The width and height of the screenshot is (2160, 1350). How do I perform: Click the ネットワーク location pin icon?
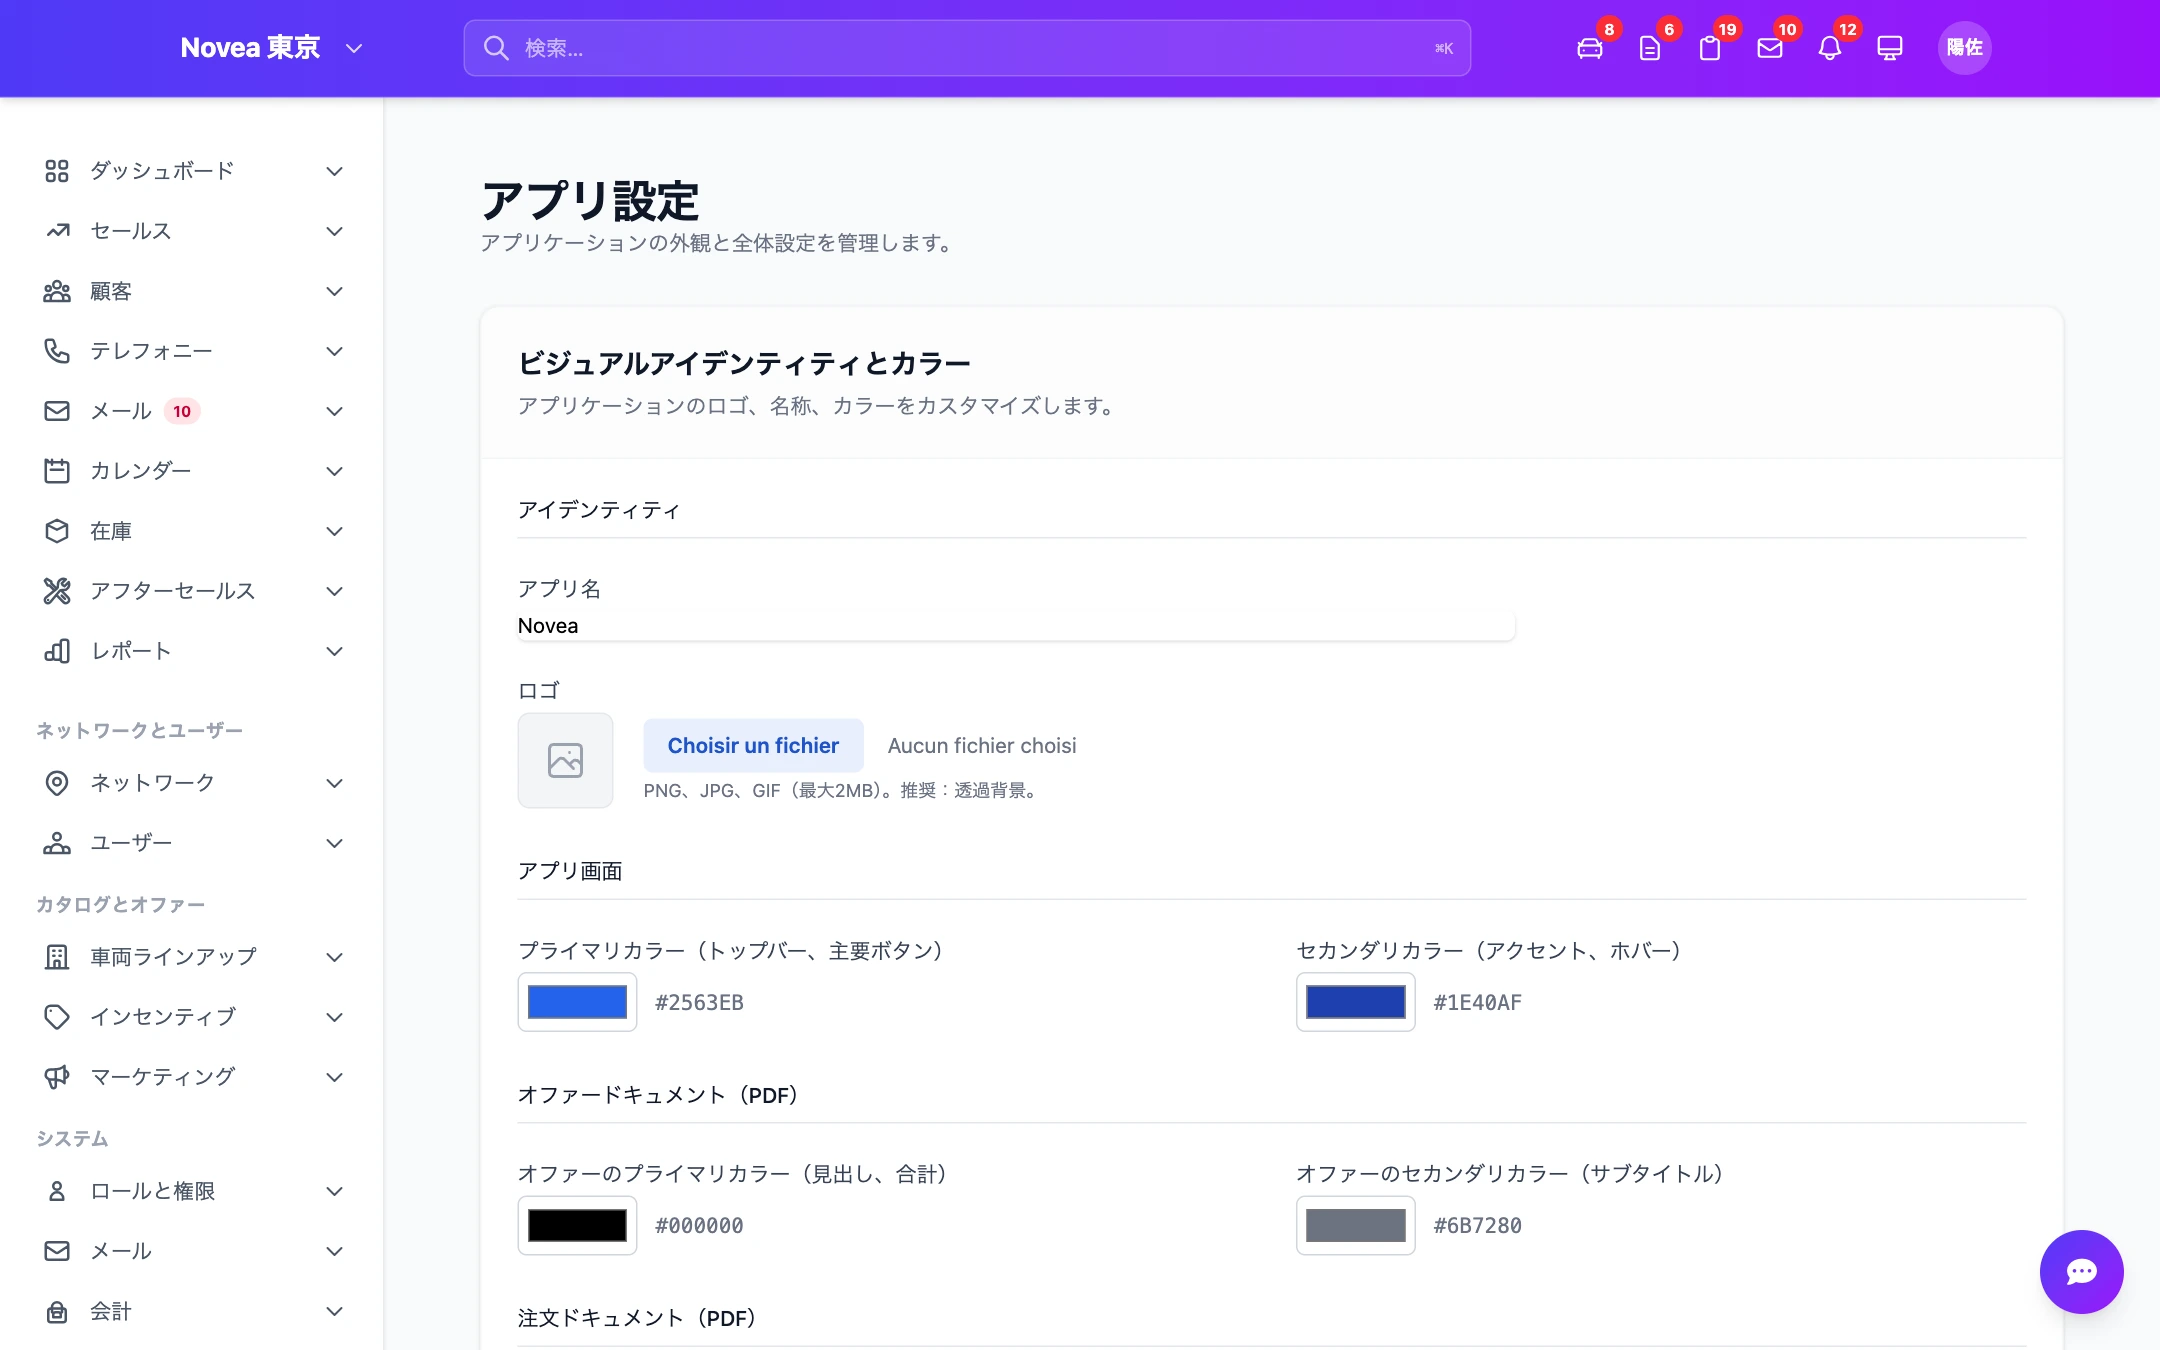tap(57, 783)
